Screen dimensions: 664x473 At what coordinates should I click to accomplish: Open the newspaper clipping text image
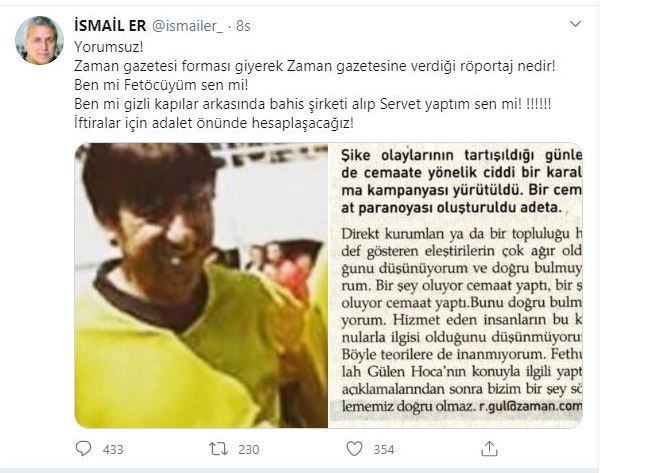tap(456, 285)
